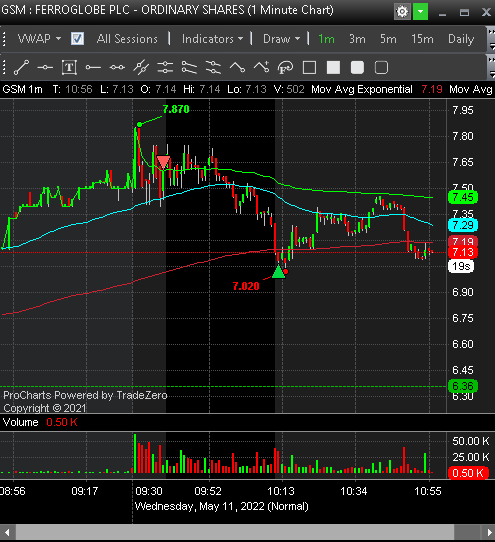Select the polyline with plus tool
Screen dimensions: 495x542
[x=261, y=67]
